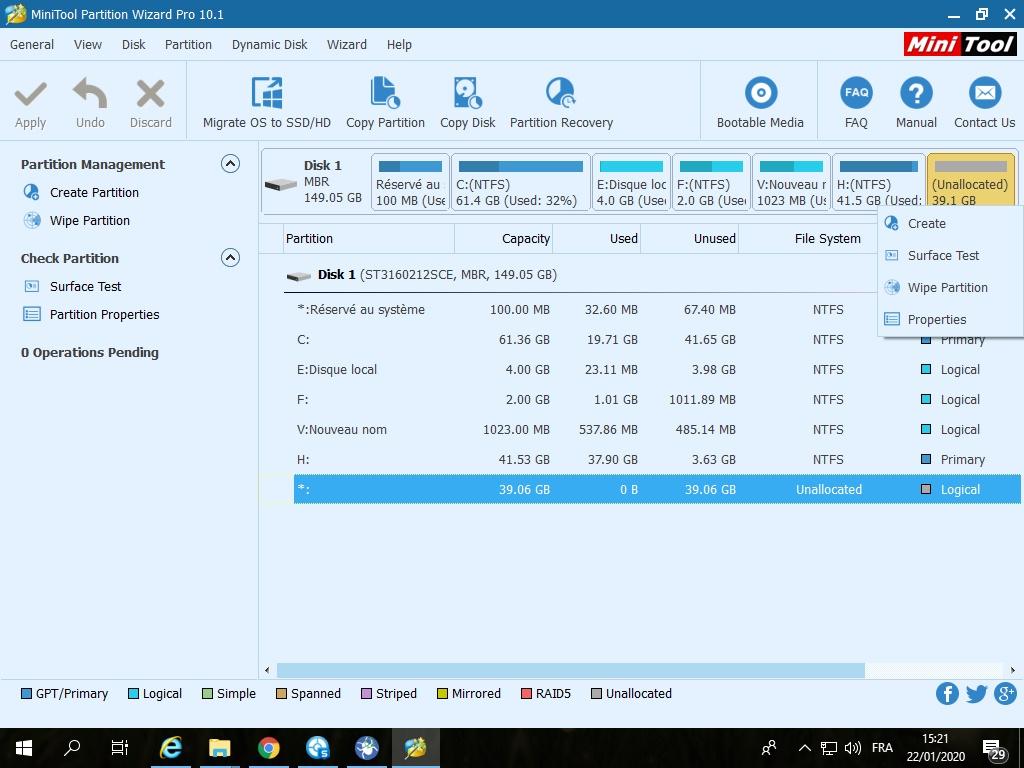Image resolution: width=1024 pixels, height=768 pixels.
Task: Click the horizontal scrollbar thumb
Action: 571,670
